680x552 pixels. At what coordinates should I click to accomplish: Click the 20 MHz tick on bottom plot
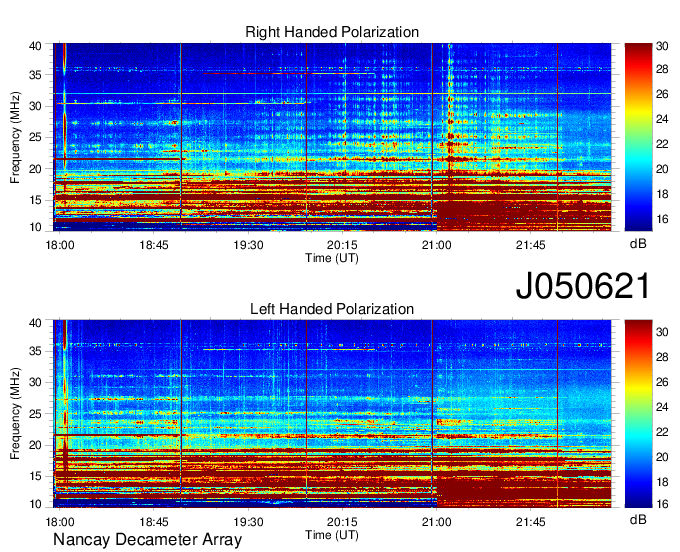point(35,446)
